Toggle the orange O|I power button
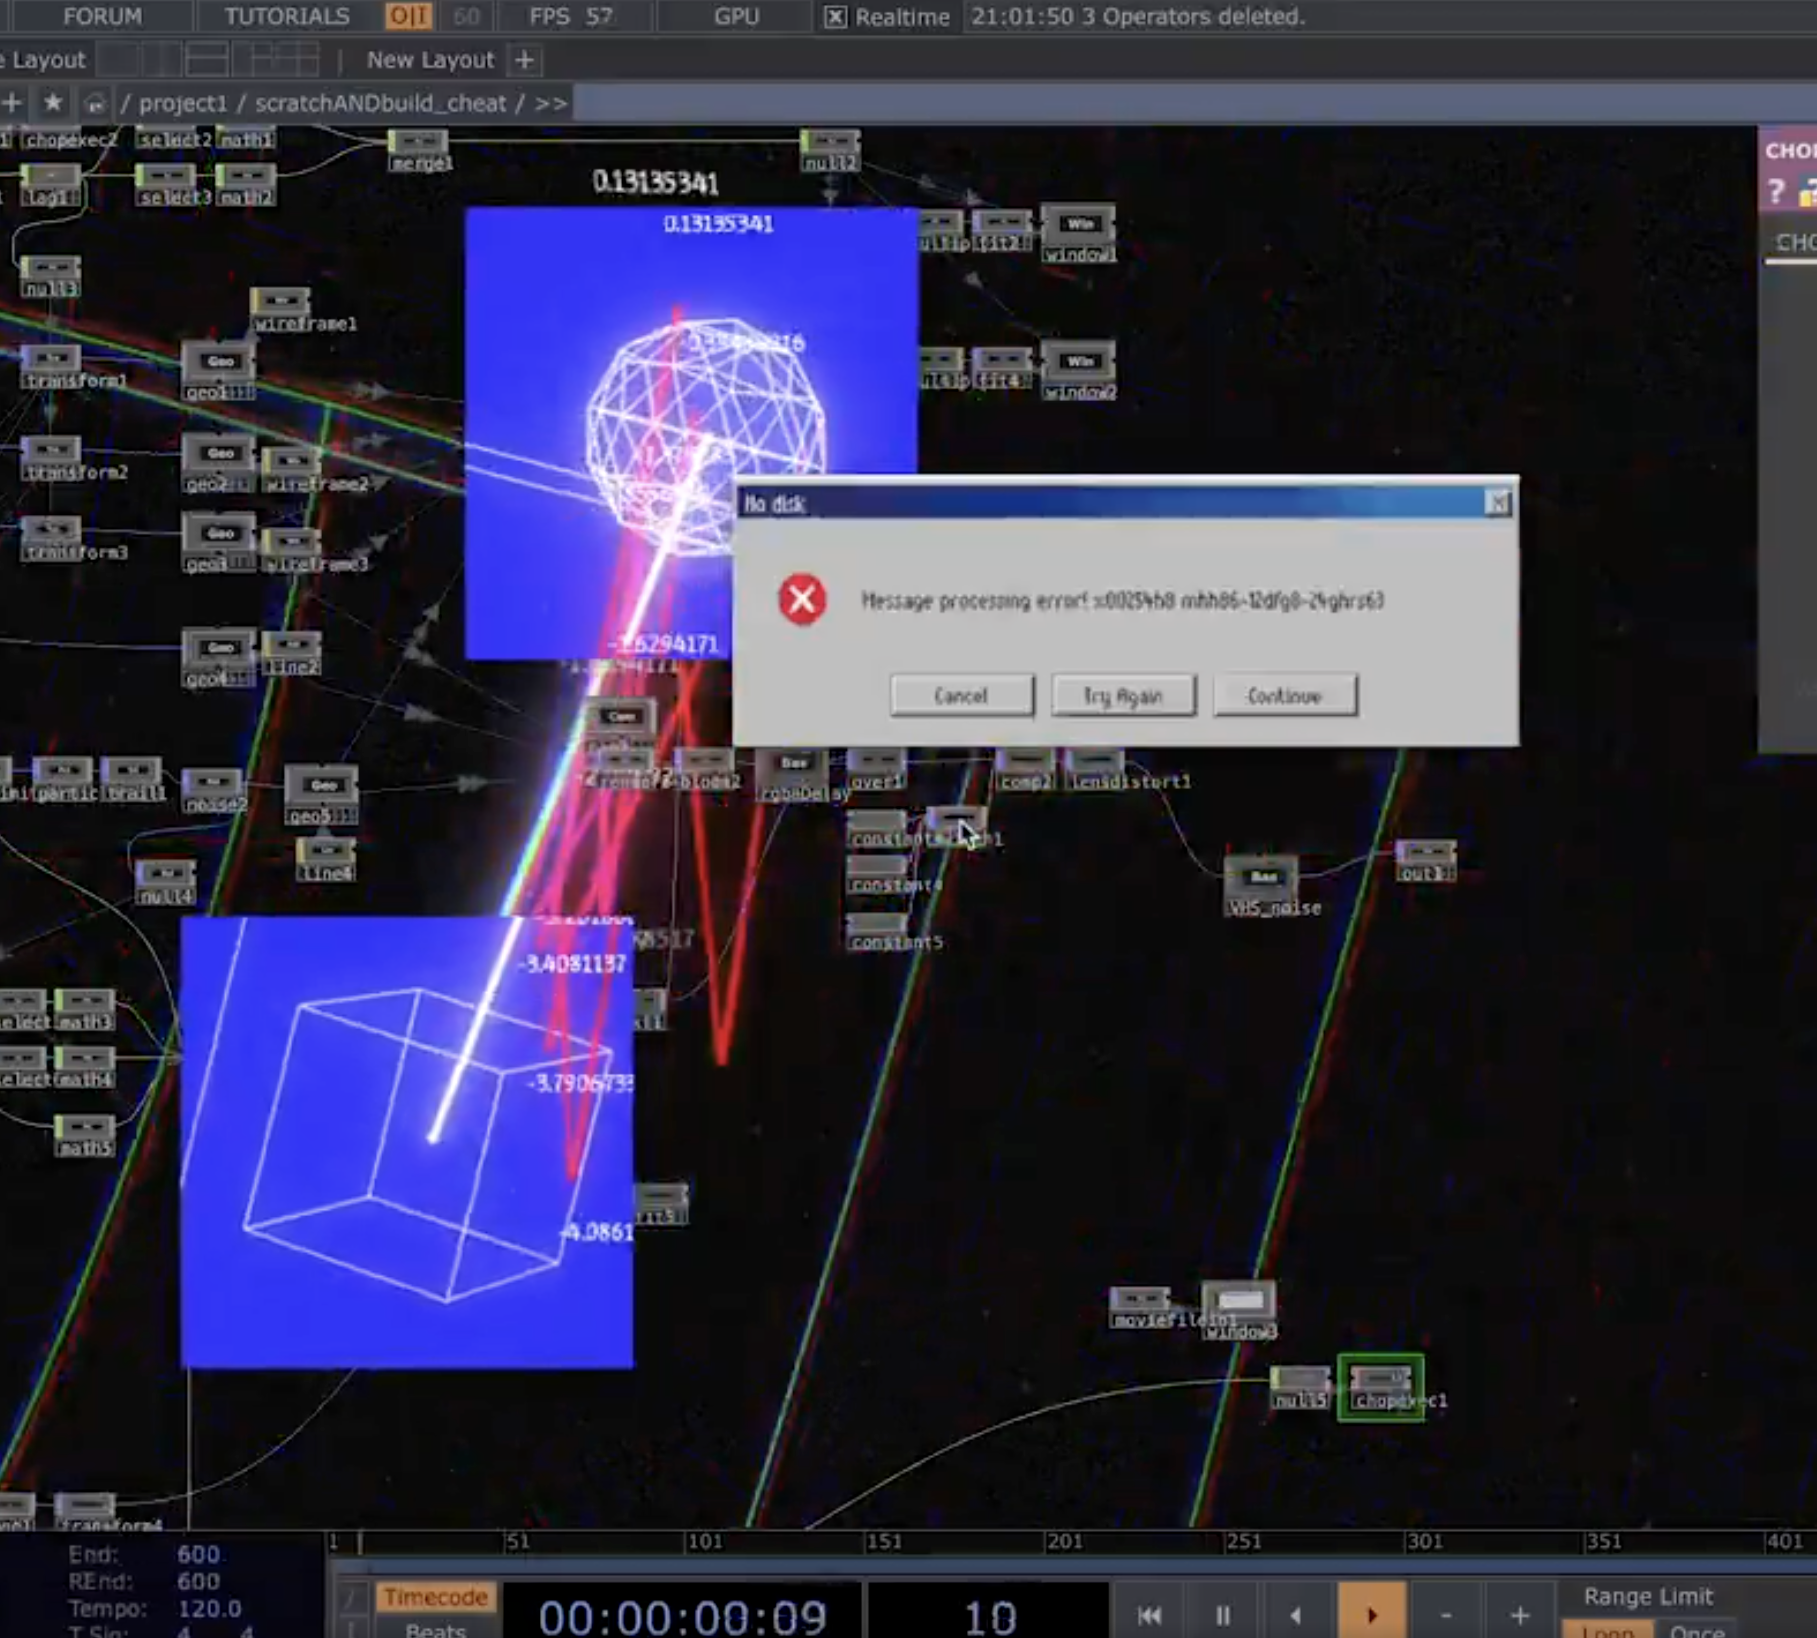The image size is (1817, 1638). pos(408,17)
